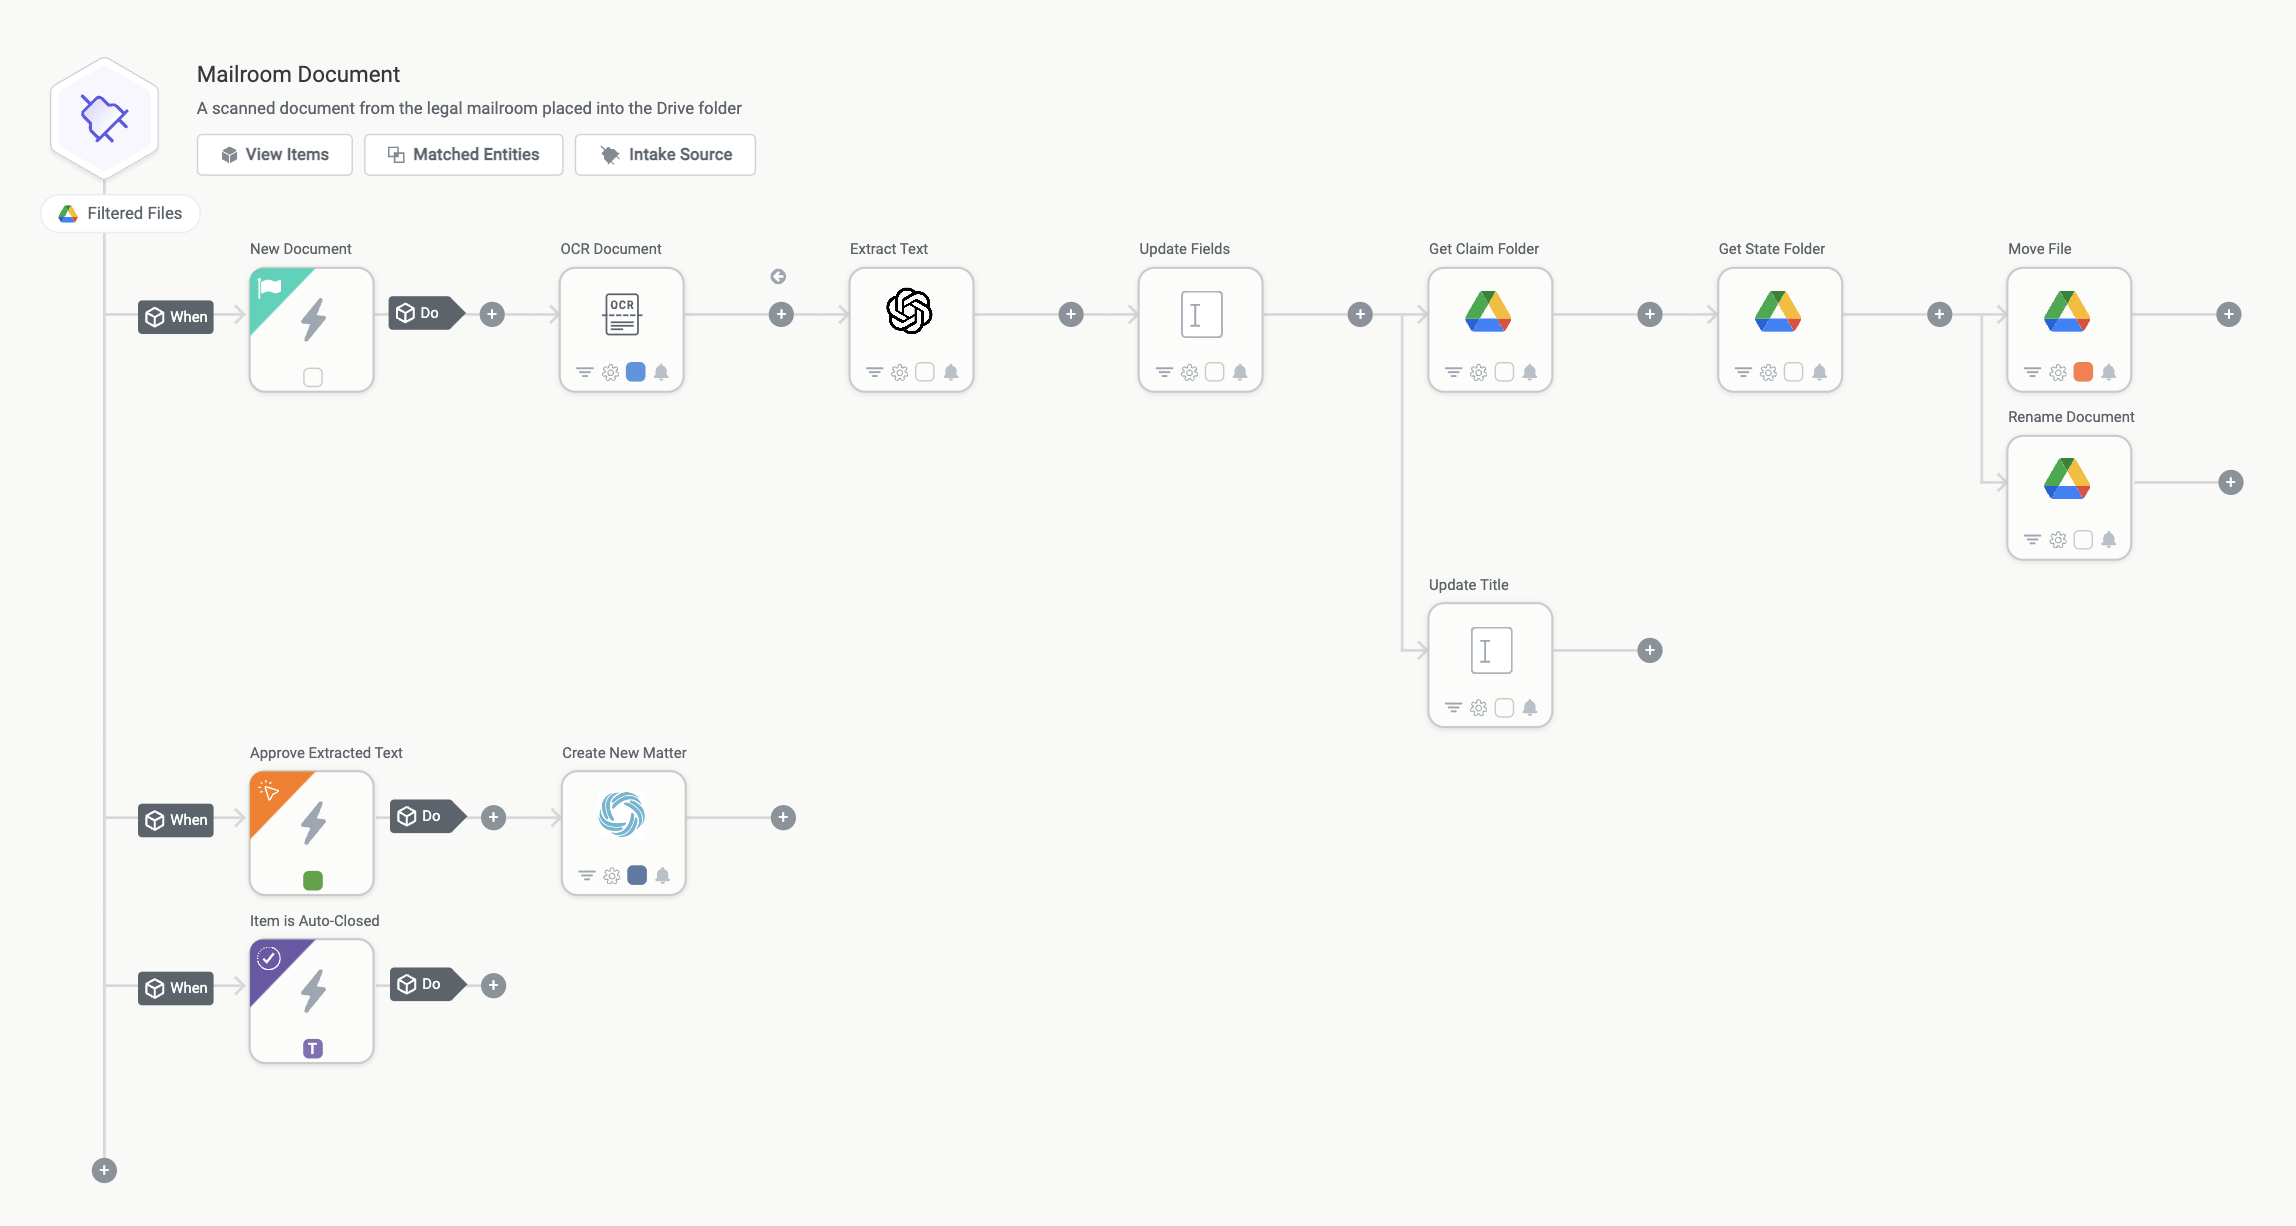2296x1226 pixels.
Task: Toggle the checkbox on Rename Document node
Action: [x=2083, y=540]
